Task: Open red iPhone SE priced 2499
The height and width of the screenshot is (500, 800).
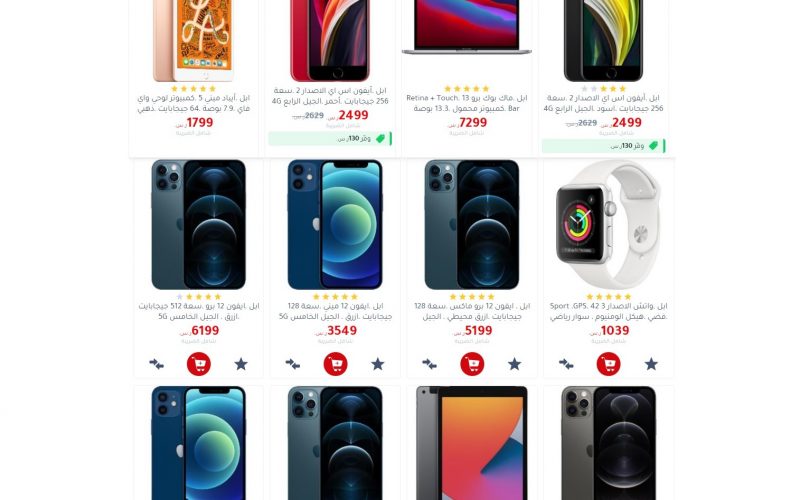Action: 330,96
